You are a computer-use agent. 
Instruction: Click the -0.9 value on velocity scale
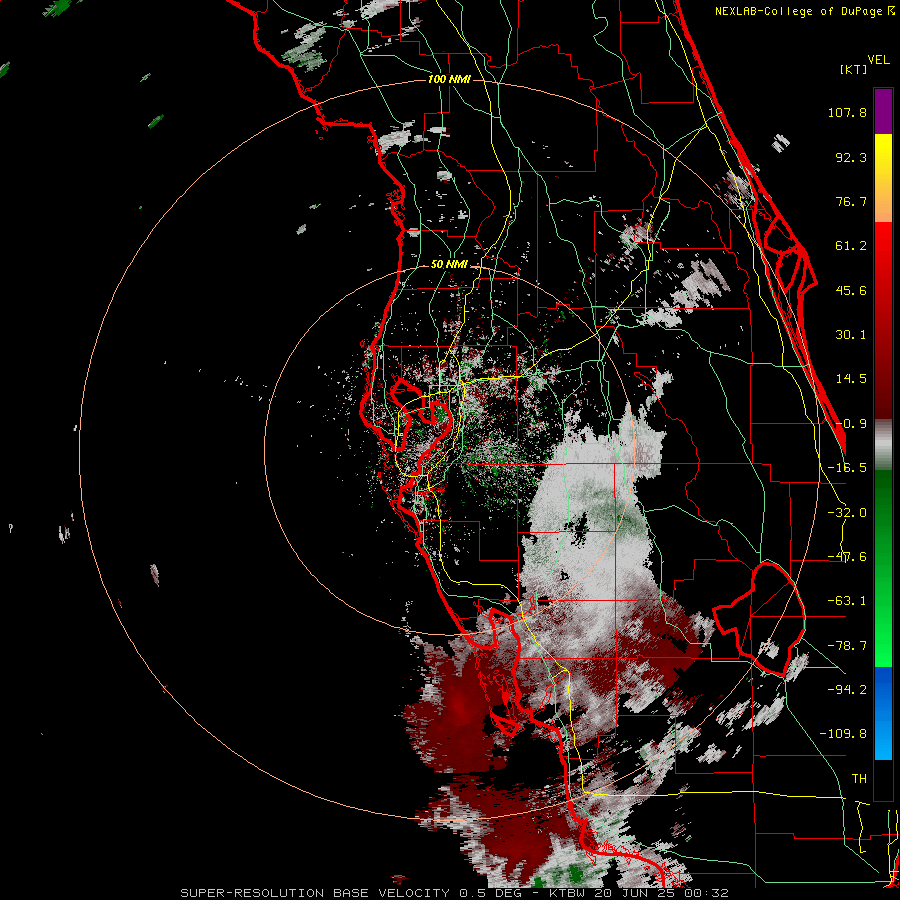(x=851, y=424)
